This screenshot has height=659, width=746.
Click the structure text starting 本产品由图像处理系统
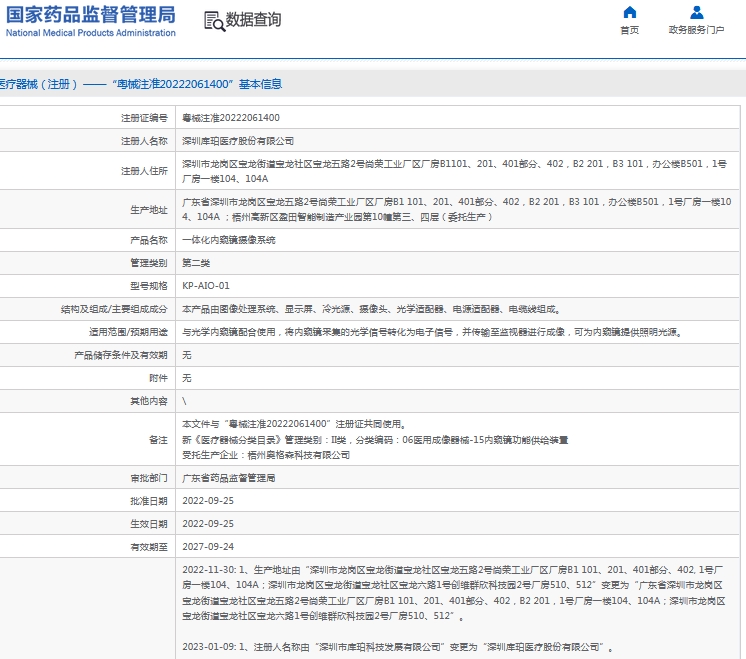click(372, 309)
